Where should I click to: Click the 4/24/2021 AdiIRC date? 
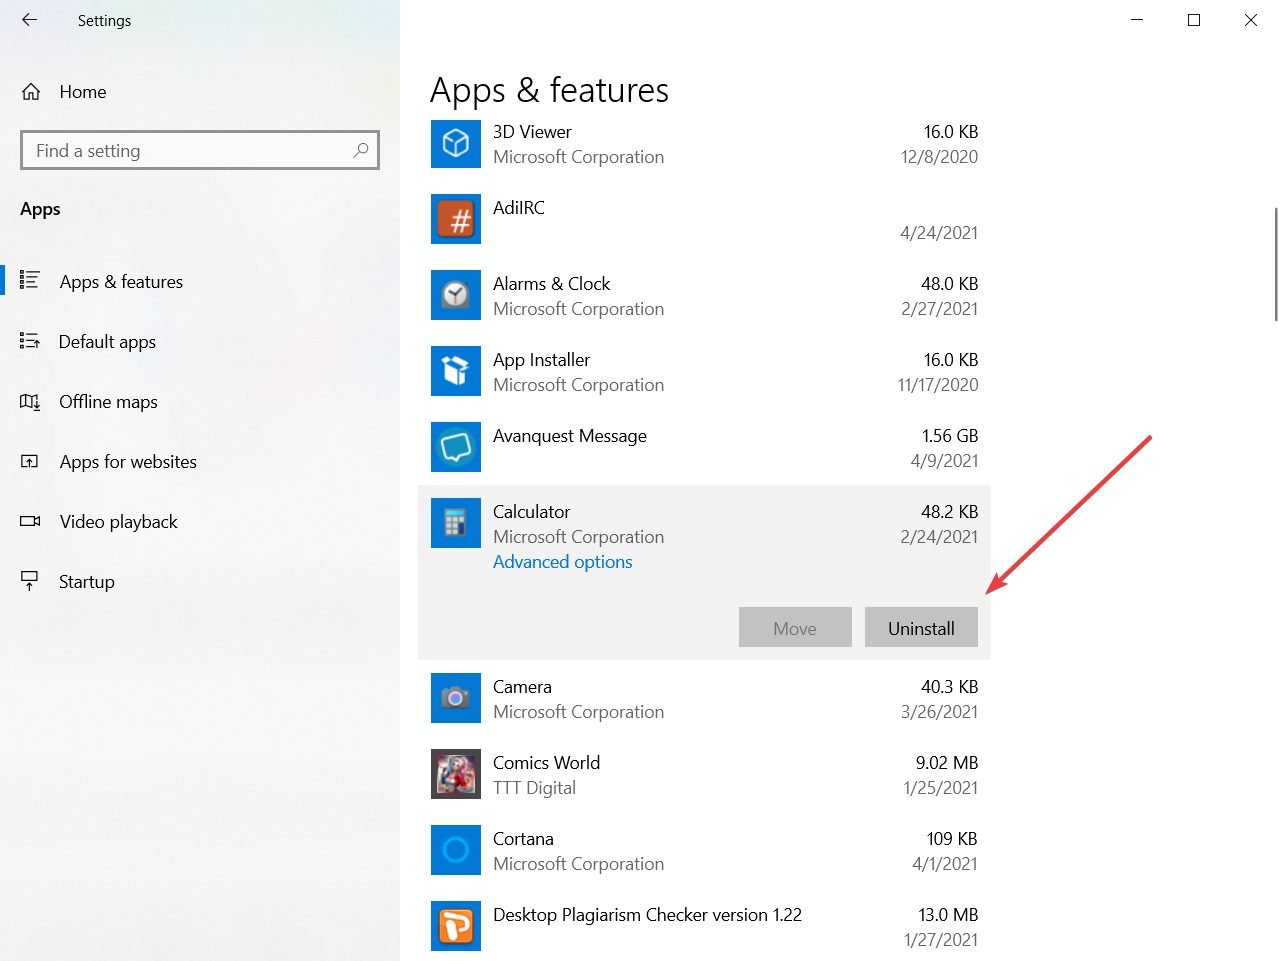click(x=939, y=233)
